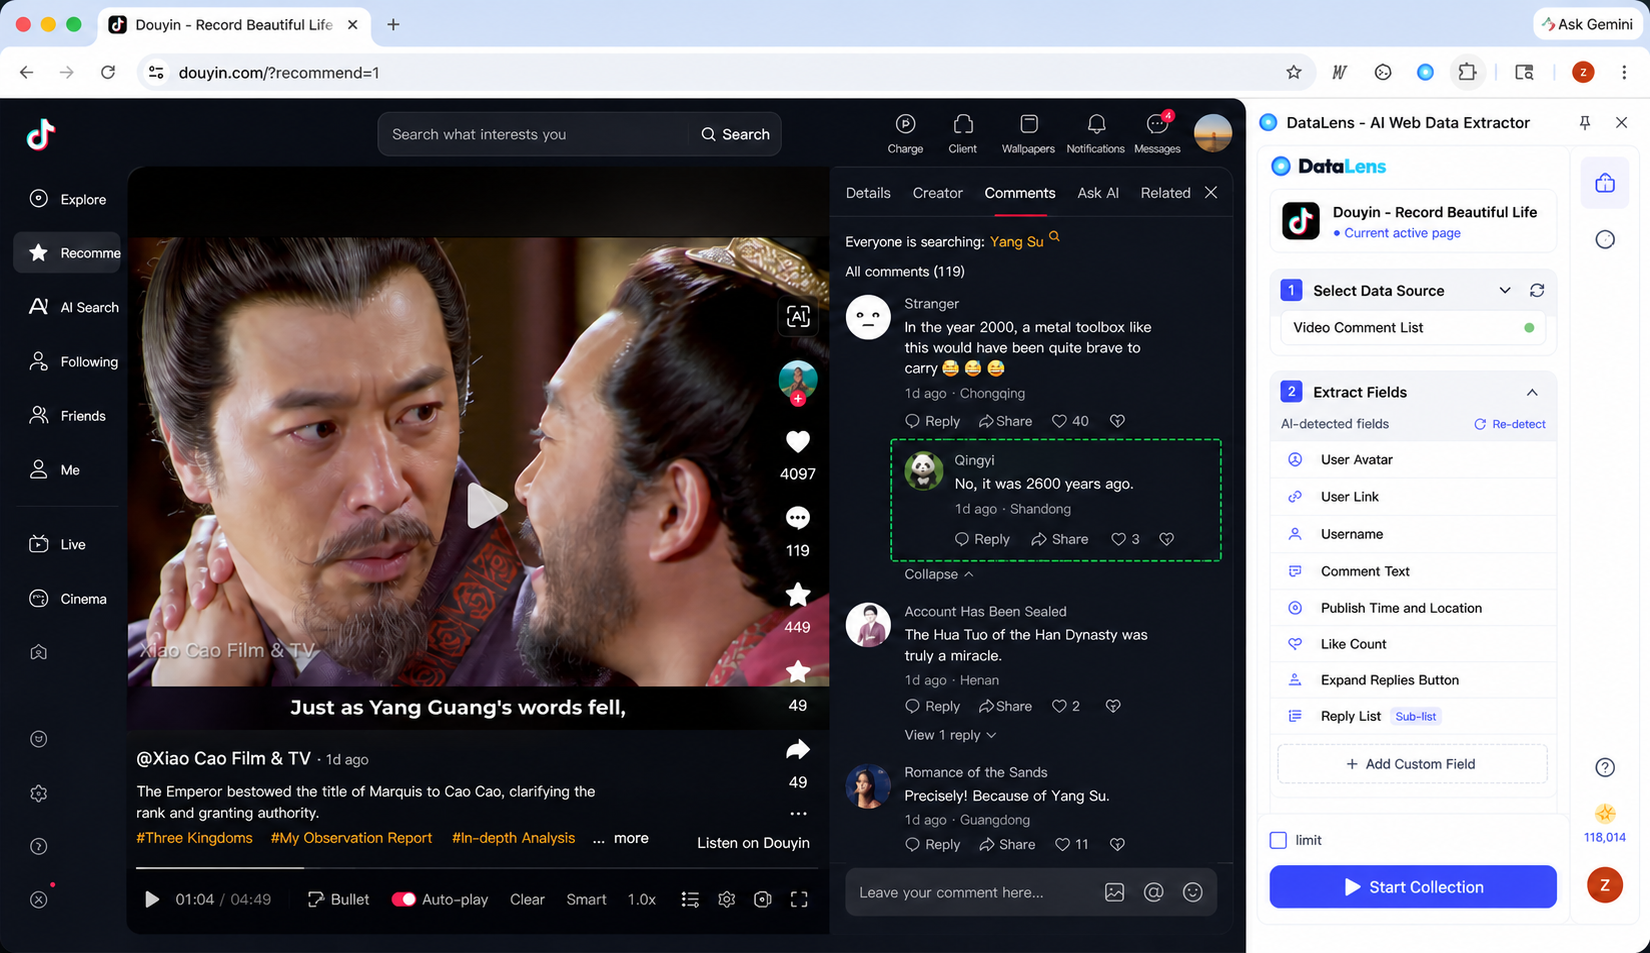Viewport: 1650px width, 953px height.
Task: Pin the DataLens side panel
Action: [1585, 122]
